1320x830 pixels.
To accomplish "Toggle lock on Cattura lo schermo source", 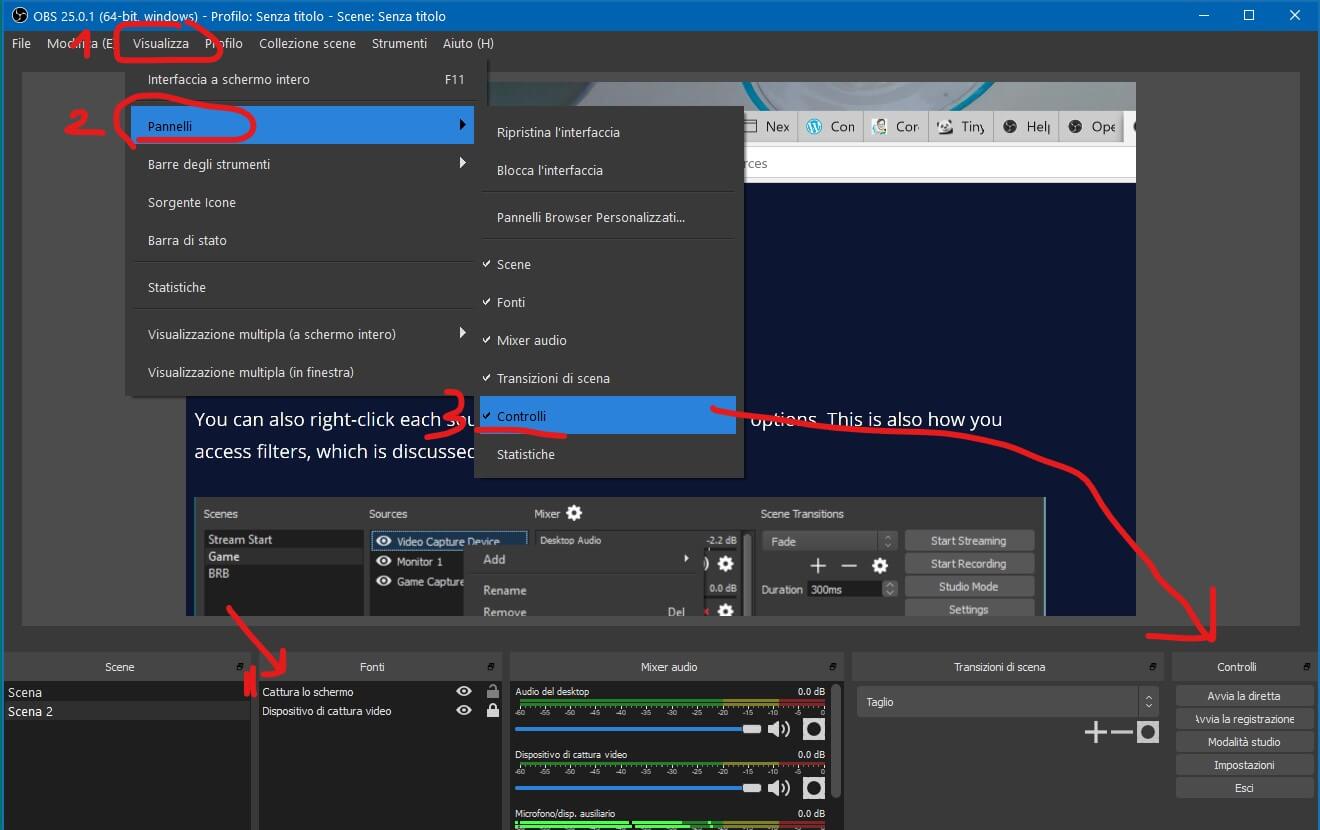I will click(492, 692).
